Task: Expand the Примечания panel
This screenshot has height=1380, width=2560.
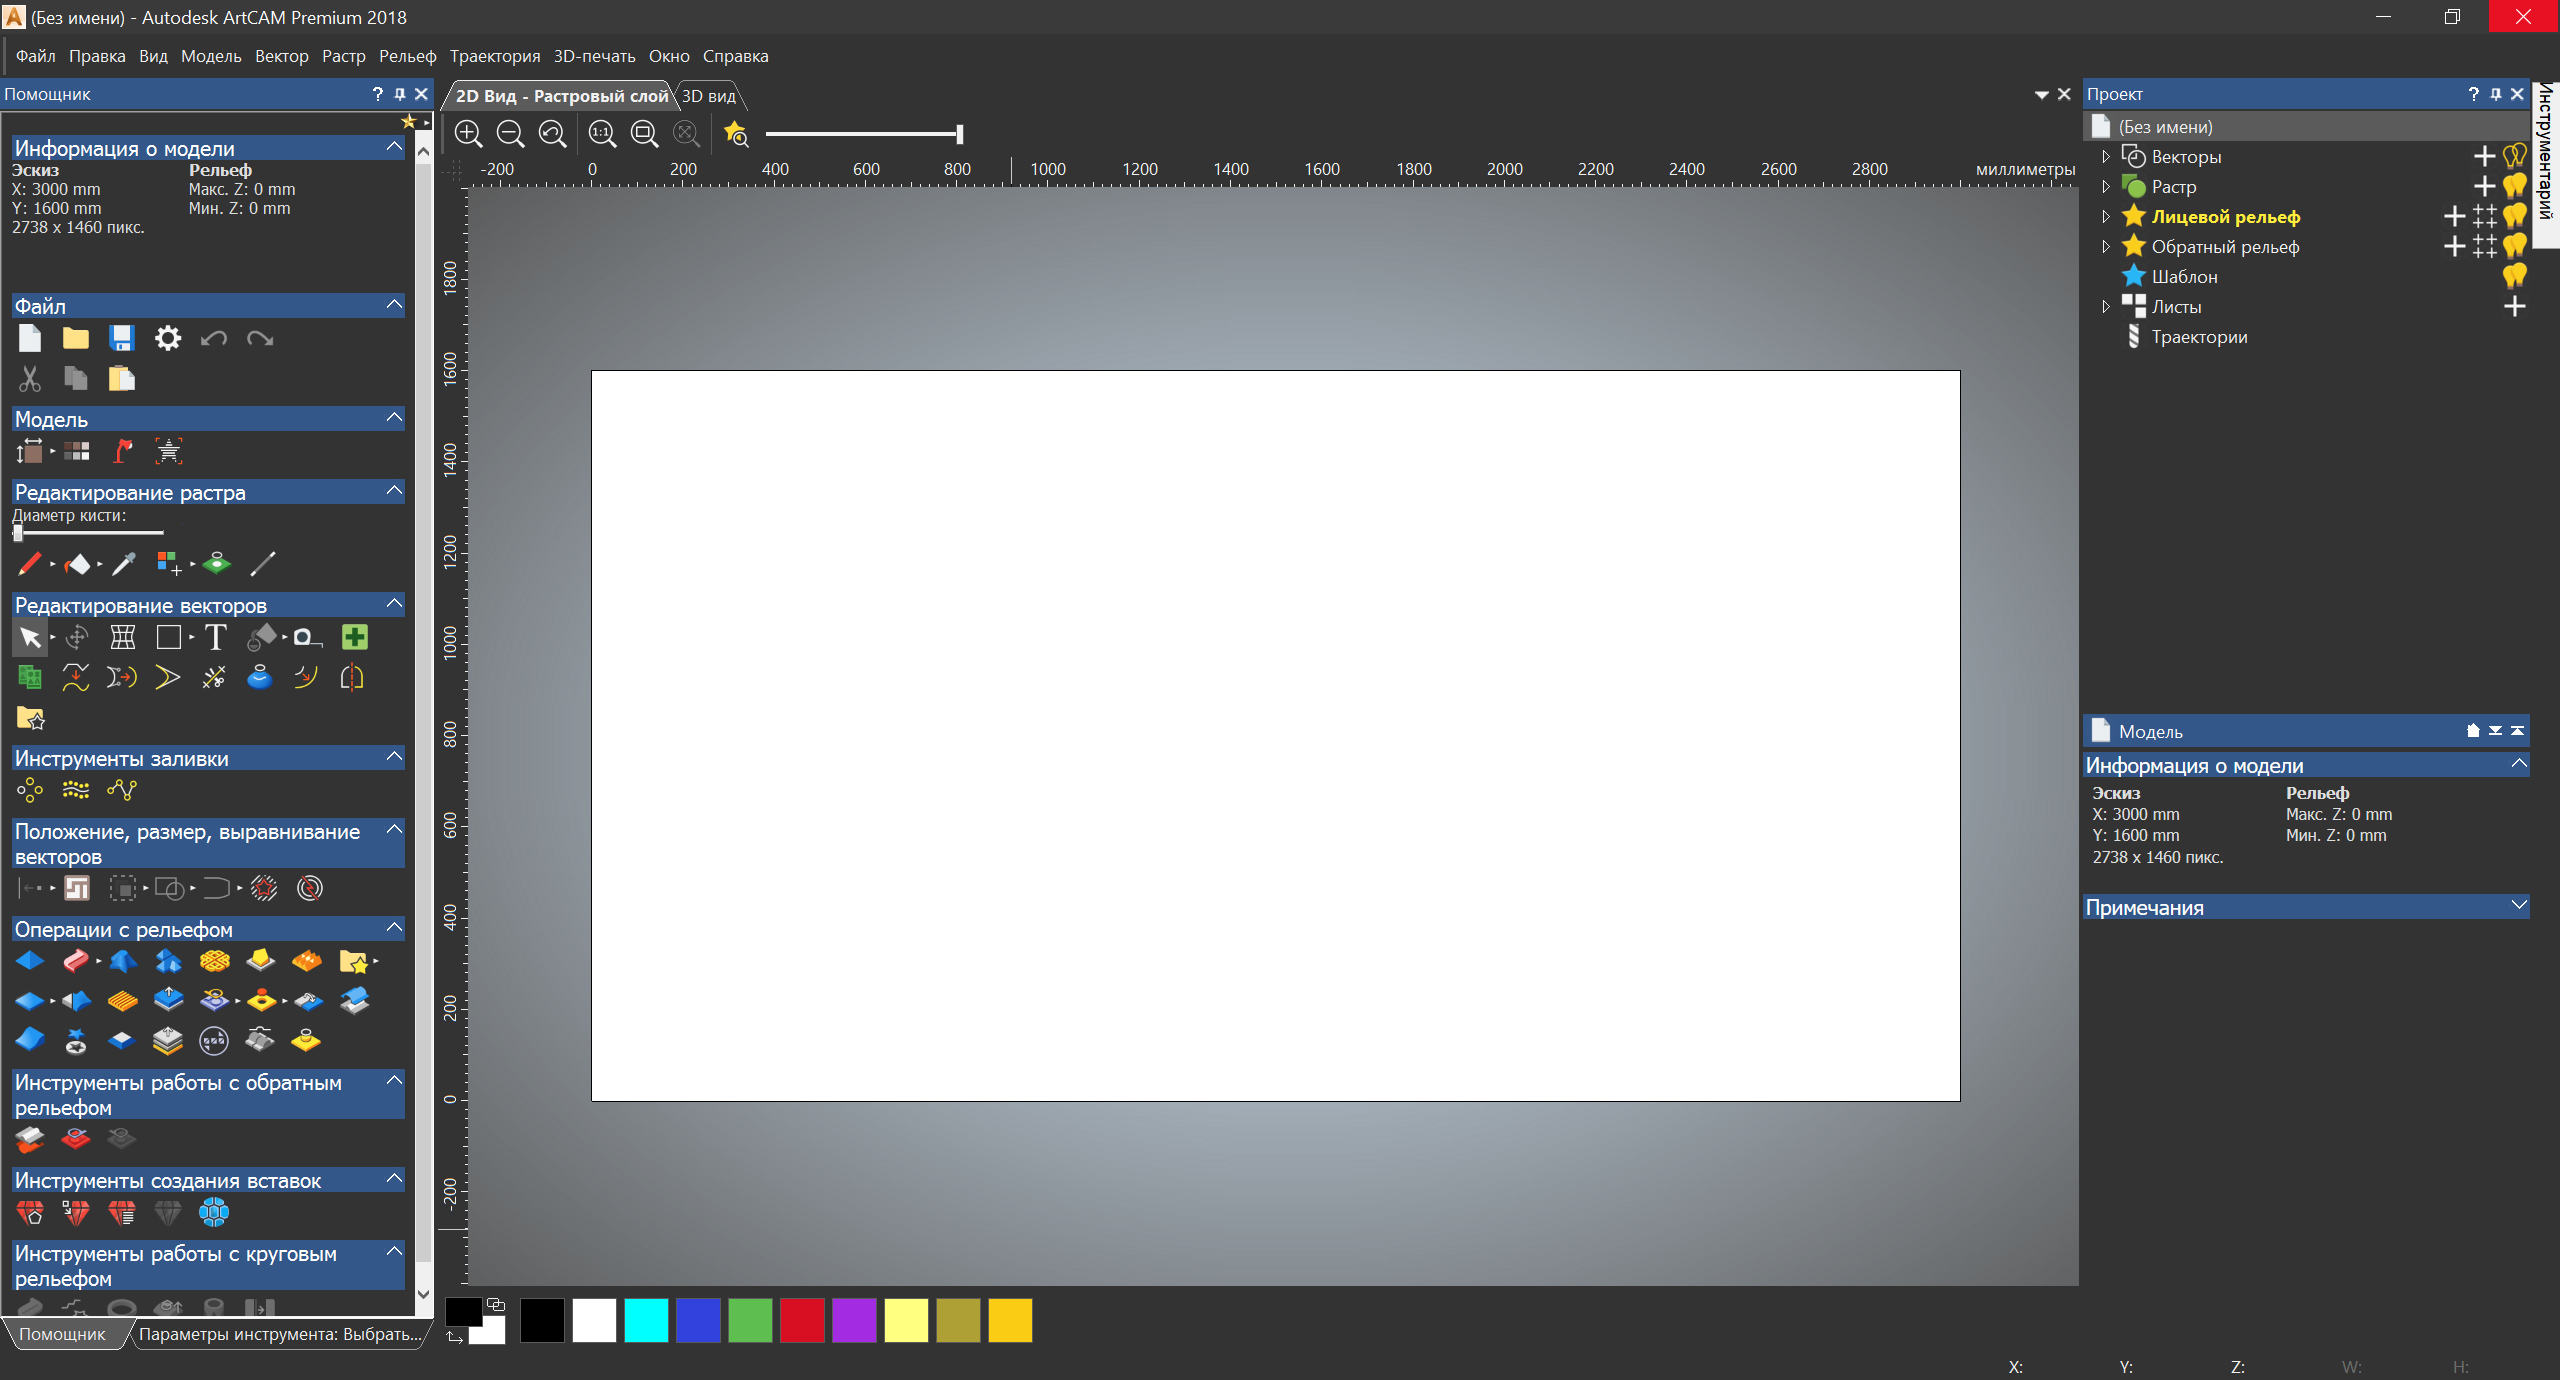Action: tap(2519, 906)
